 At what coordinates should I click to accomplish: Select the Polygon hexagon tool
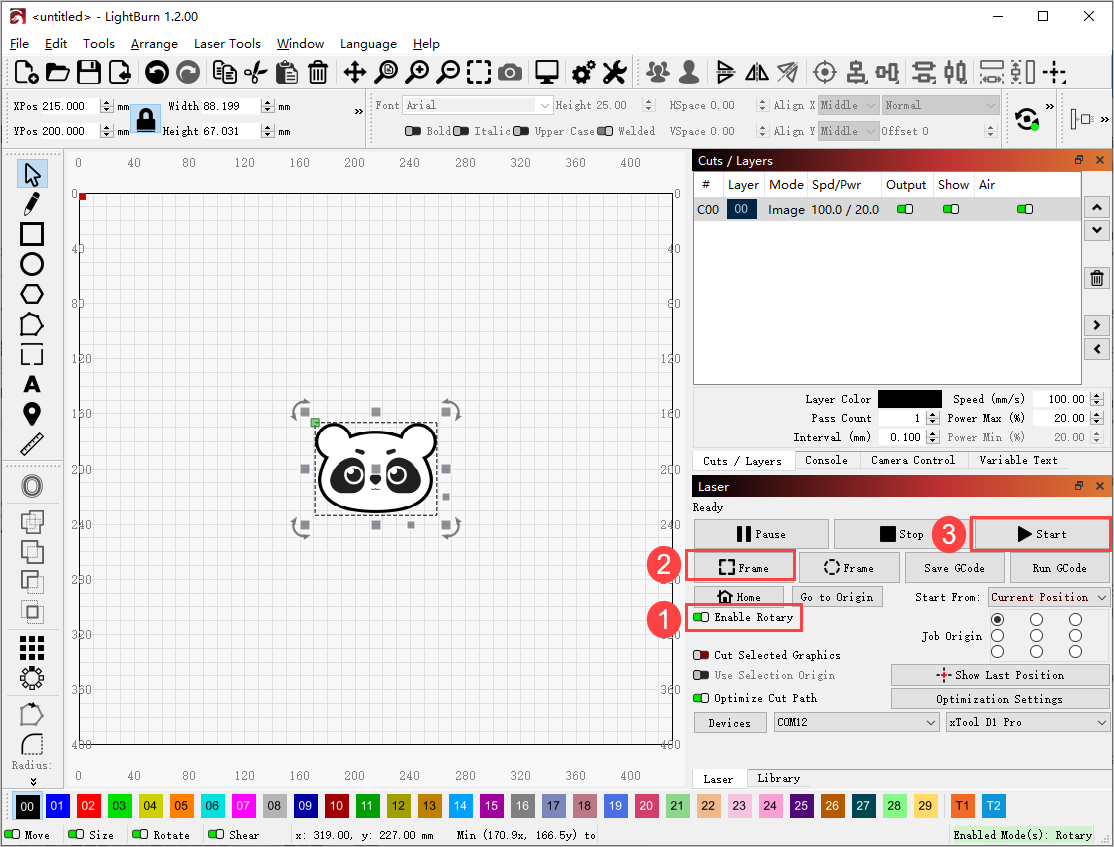click(x=31, y=294)
